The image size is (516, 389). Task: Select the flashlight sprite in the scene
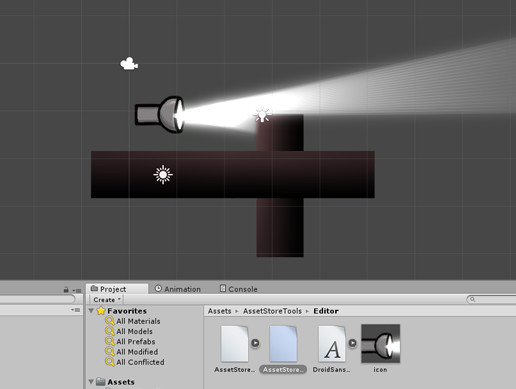click(159, 115)
